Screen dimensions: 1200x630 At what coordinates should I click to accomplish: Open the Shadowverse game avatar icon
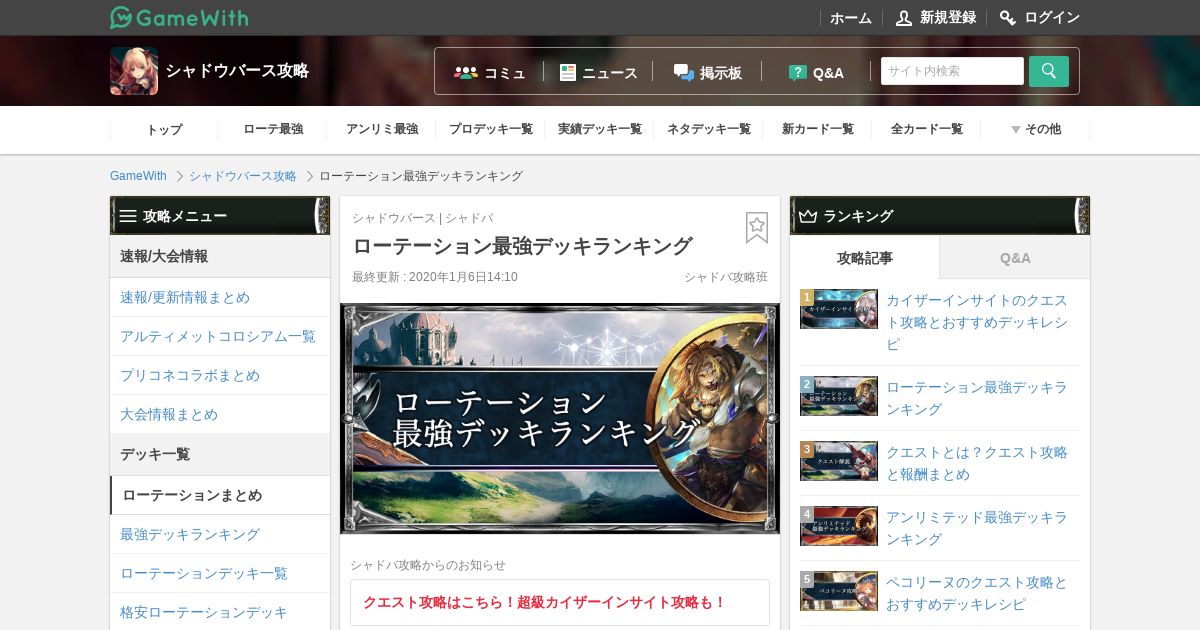(x=134, y=71)
